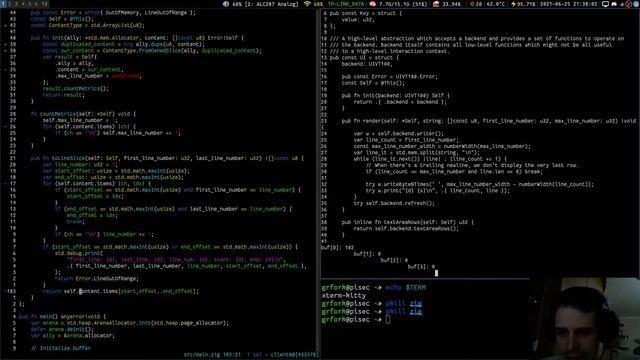Viewport: 640px width, 360px height.
Task: Click the '// Initialize buffer' comment
Action: (x=61, y=348)
